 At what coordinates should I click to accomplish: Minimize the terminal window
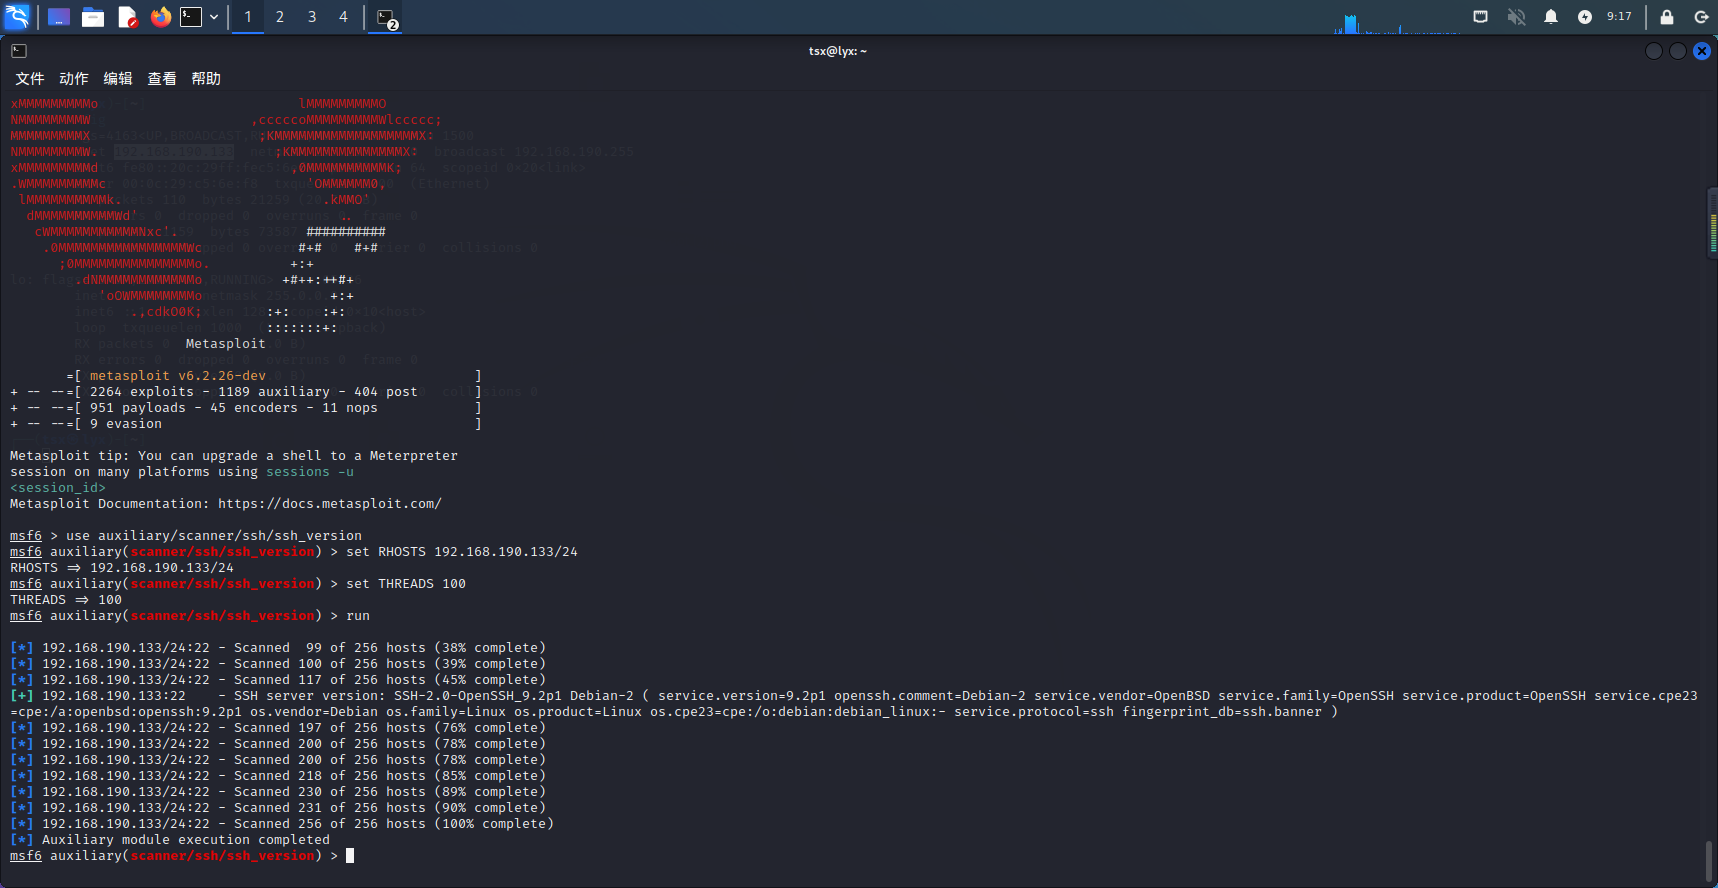pos(1654,51)
